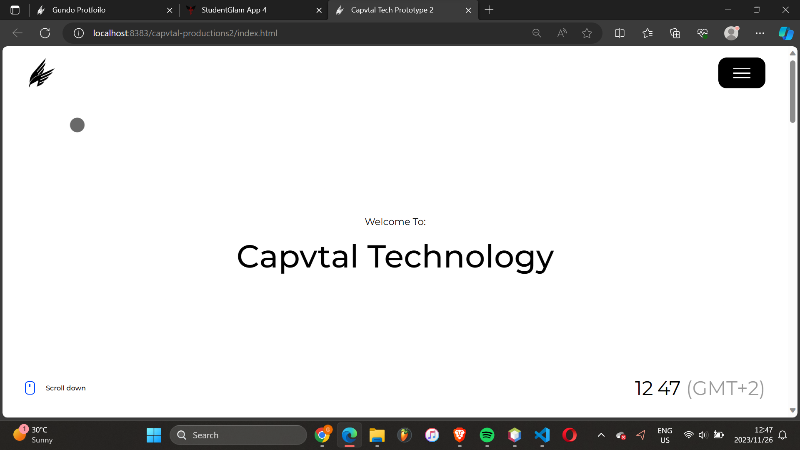This screenshot has height=450, width=800.
Task: Open the Favorites list
Action: [x=647, y=33]
